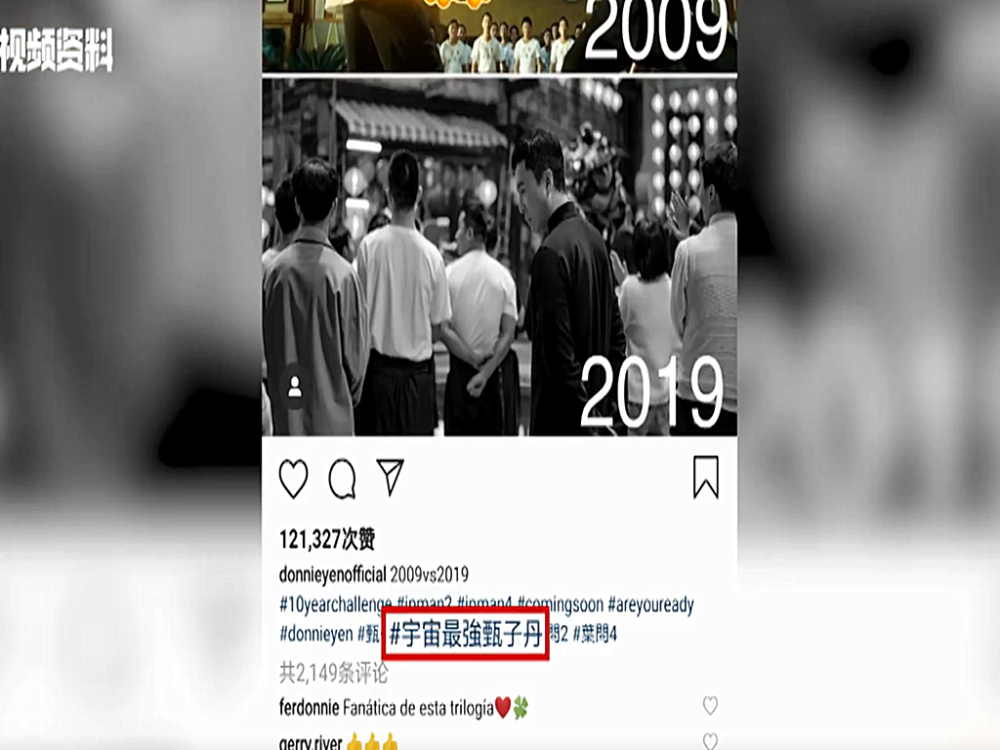
Task: View the 121,327 likes list
Action: point(327,540)
